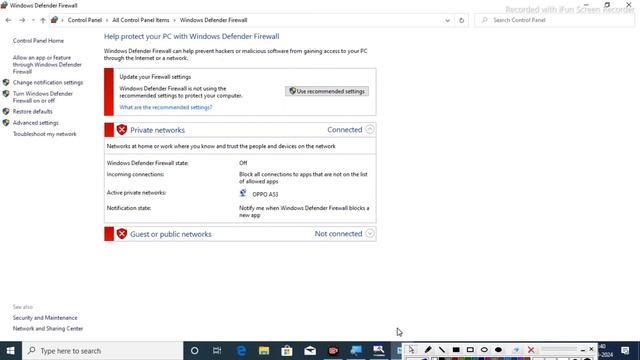
Task: Open Allow an app or feature link
Action: [x=47, y=64]
